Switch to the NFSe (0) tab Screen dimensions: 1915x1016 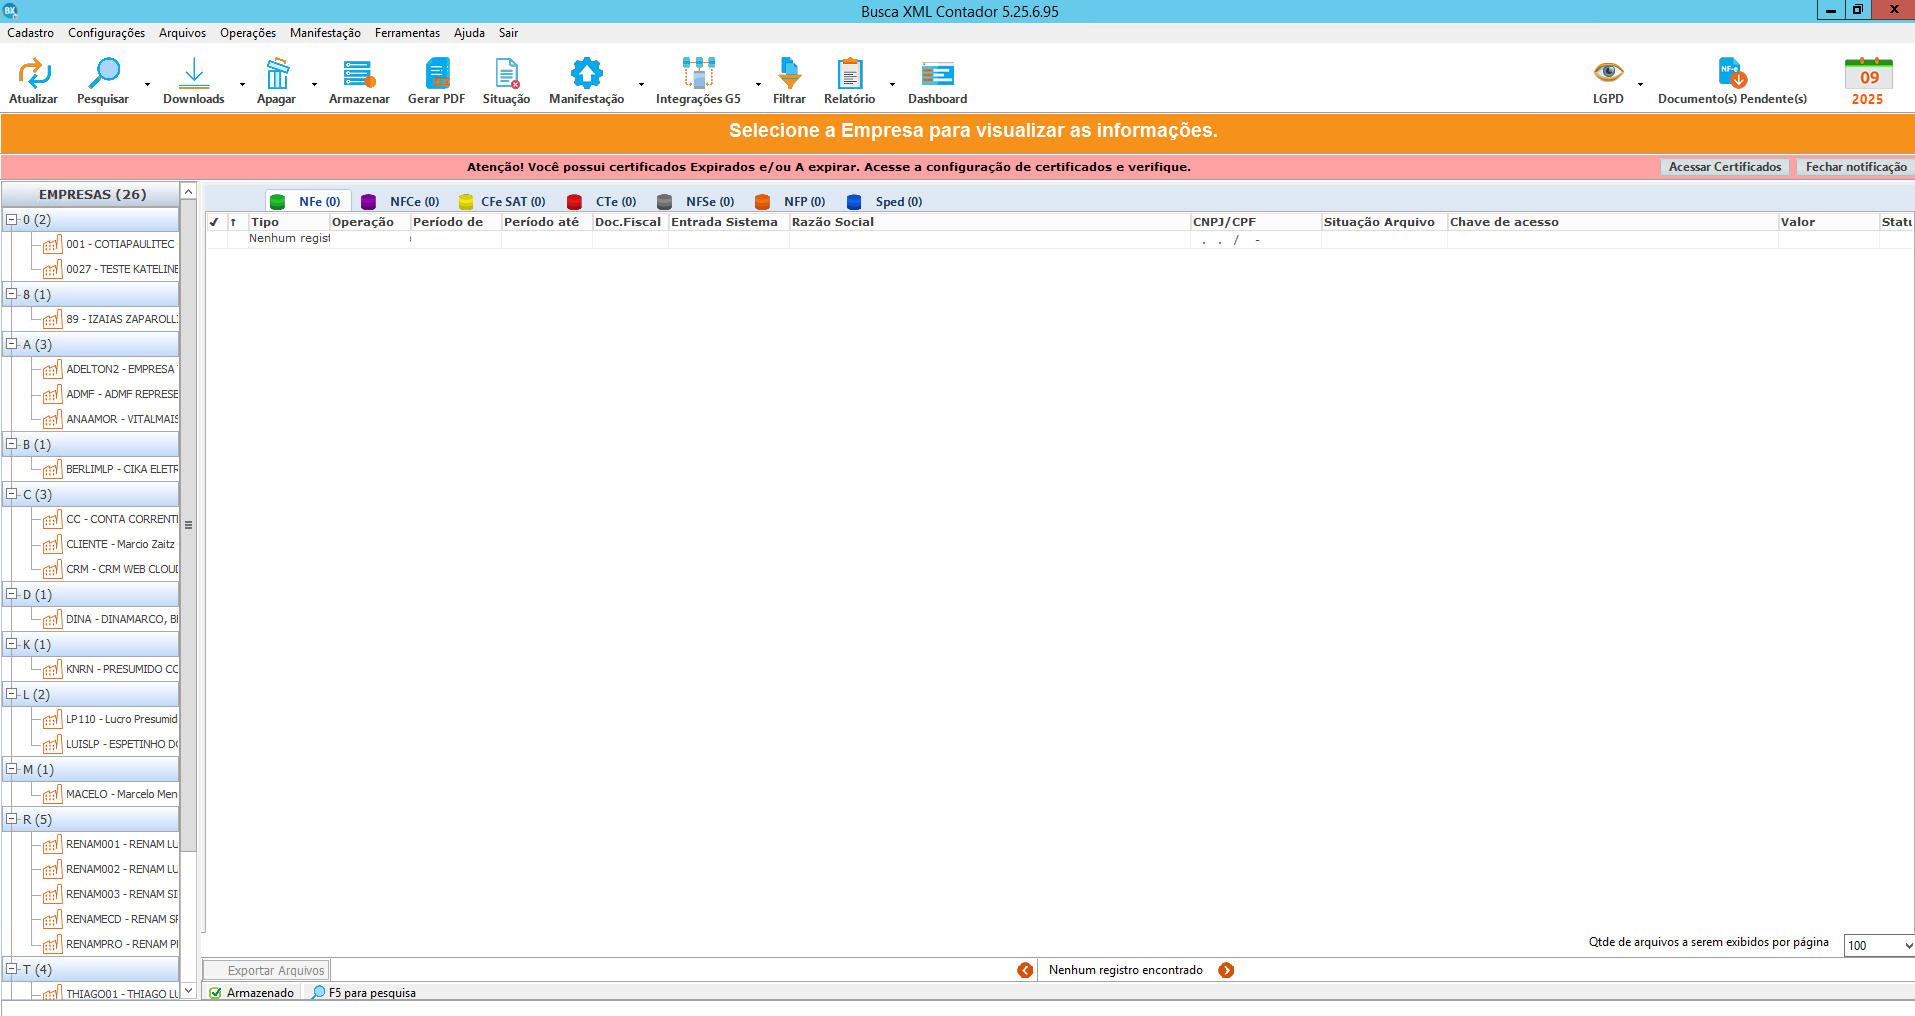(696, 201)
